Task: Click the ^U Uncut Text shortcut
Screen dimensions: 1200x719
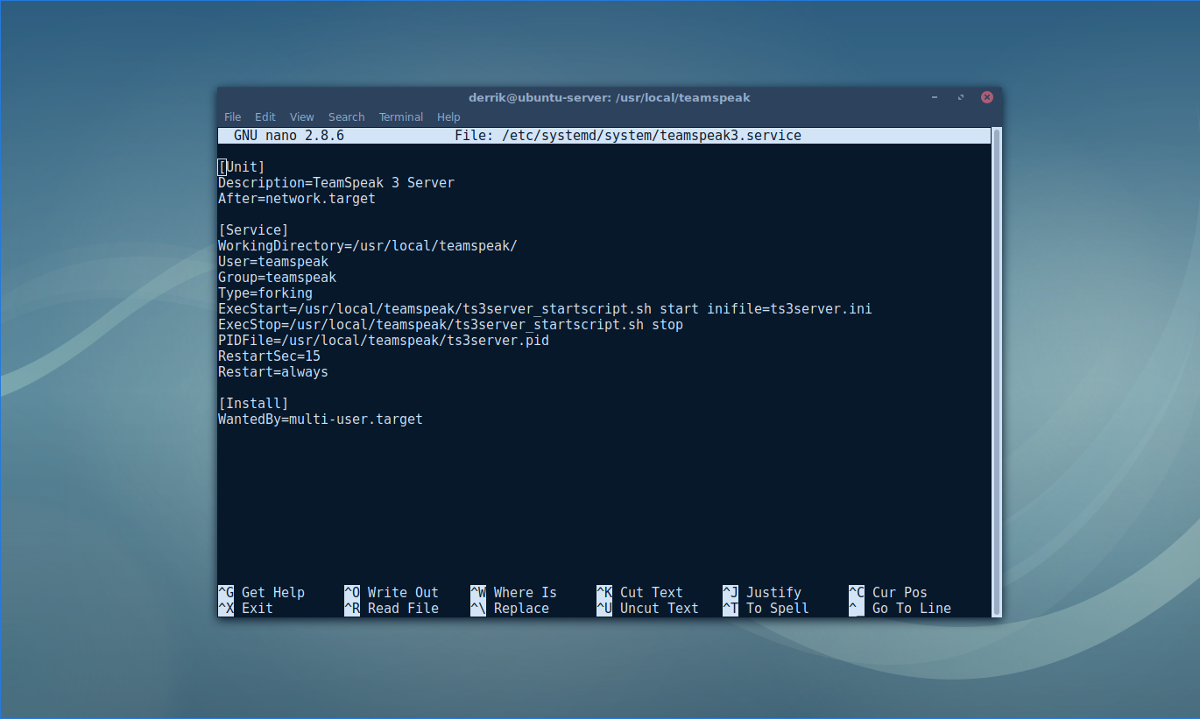Action: pyautogui.click(x=647, y=608)
